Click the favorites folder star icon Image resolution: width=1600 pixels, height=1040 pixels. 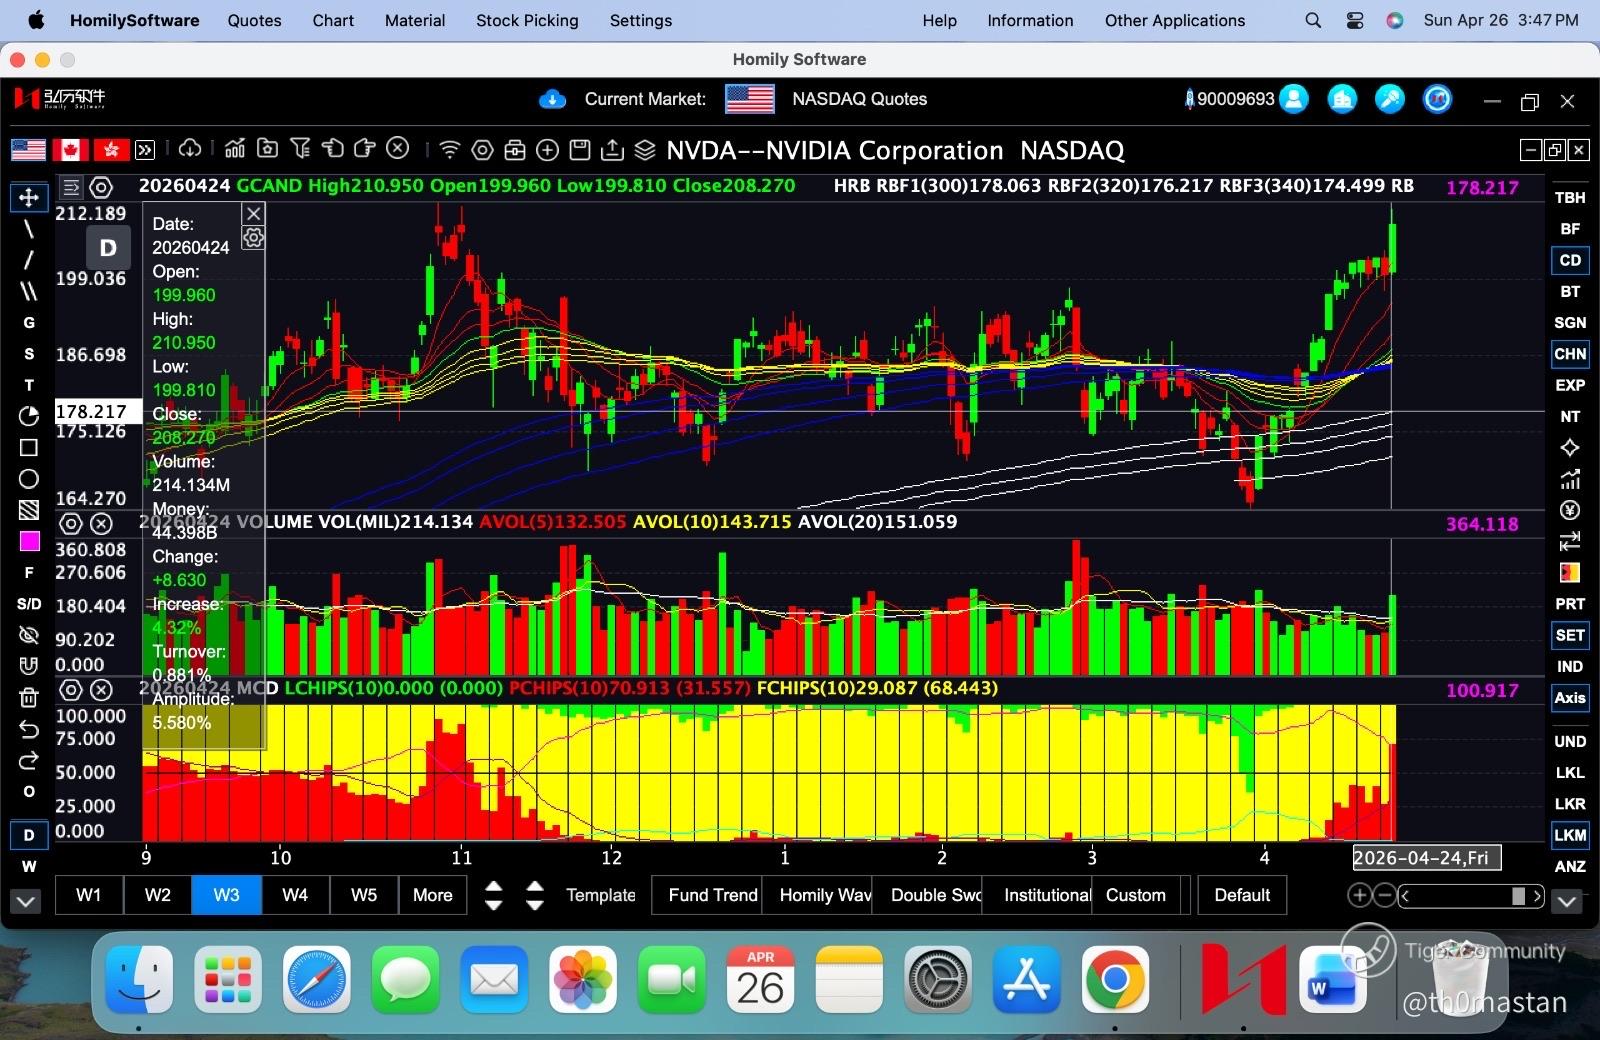267,149
